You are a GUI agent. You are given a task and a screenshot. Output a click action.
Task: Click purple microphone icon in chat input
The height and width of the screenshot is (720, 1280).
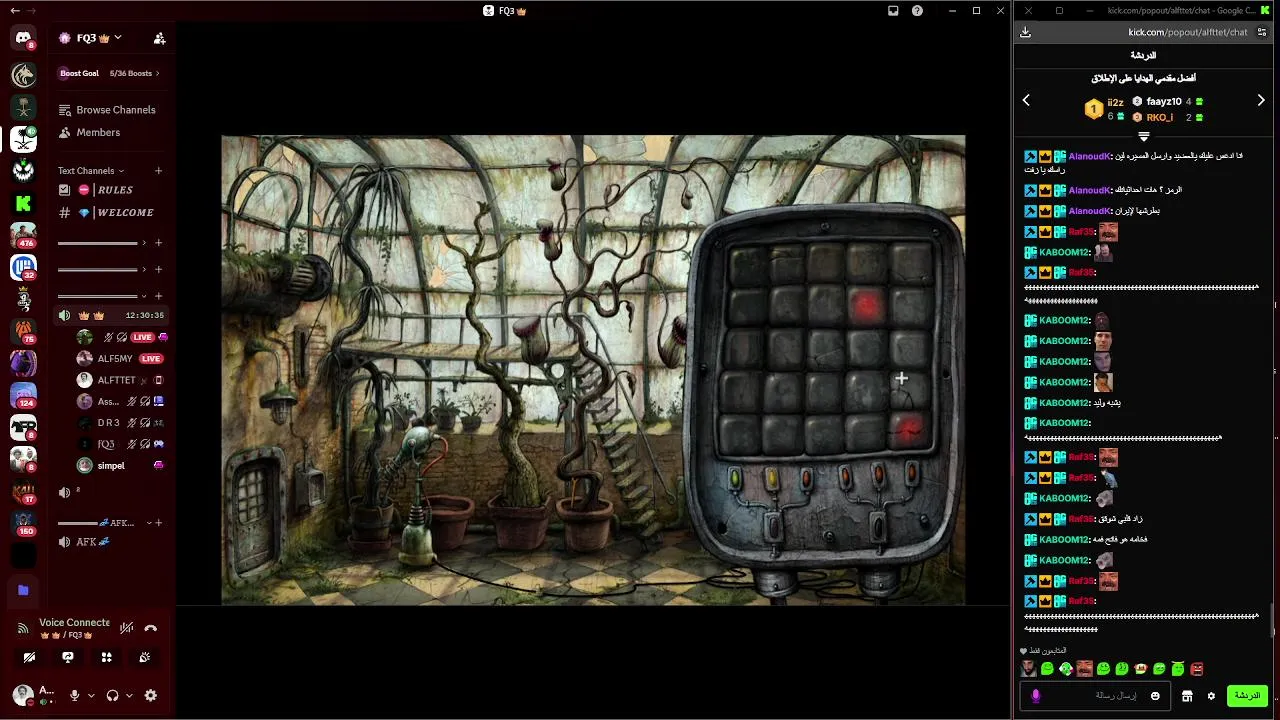1036,695
